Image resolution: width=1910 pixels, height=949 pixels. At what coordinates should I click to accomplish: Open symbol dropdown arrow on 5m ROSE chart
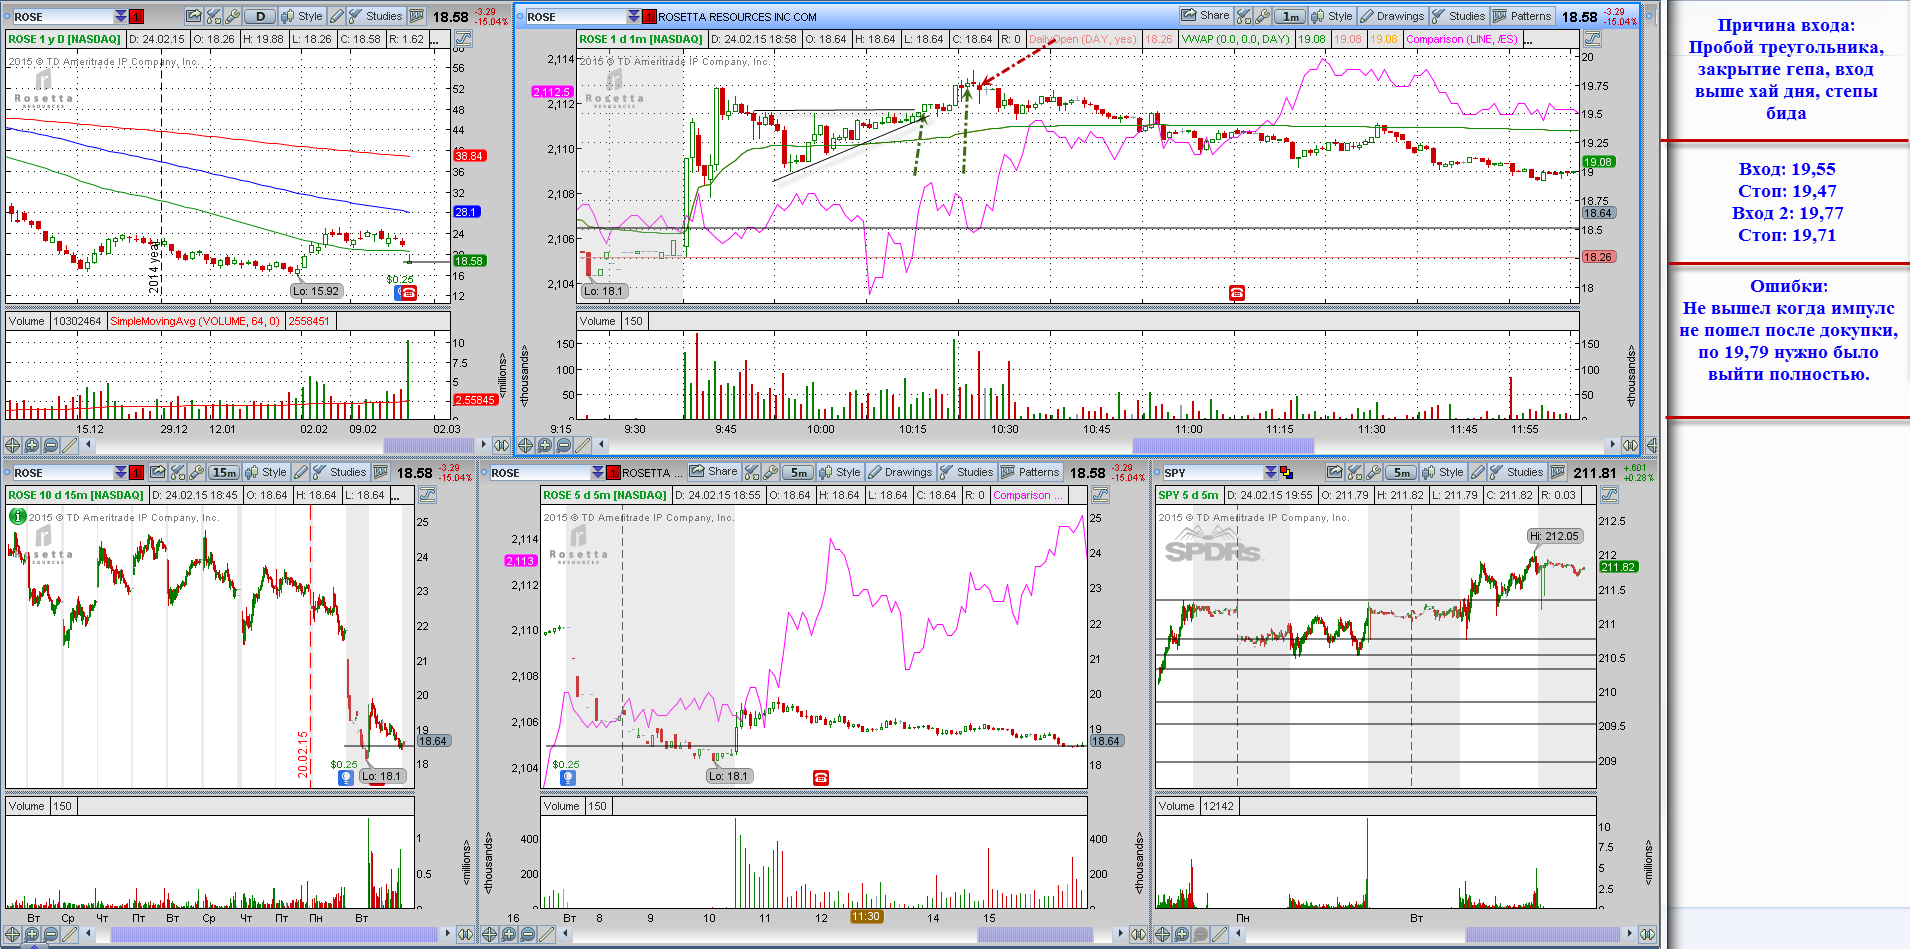pyautogui.click(x=597, y=473)
